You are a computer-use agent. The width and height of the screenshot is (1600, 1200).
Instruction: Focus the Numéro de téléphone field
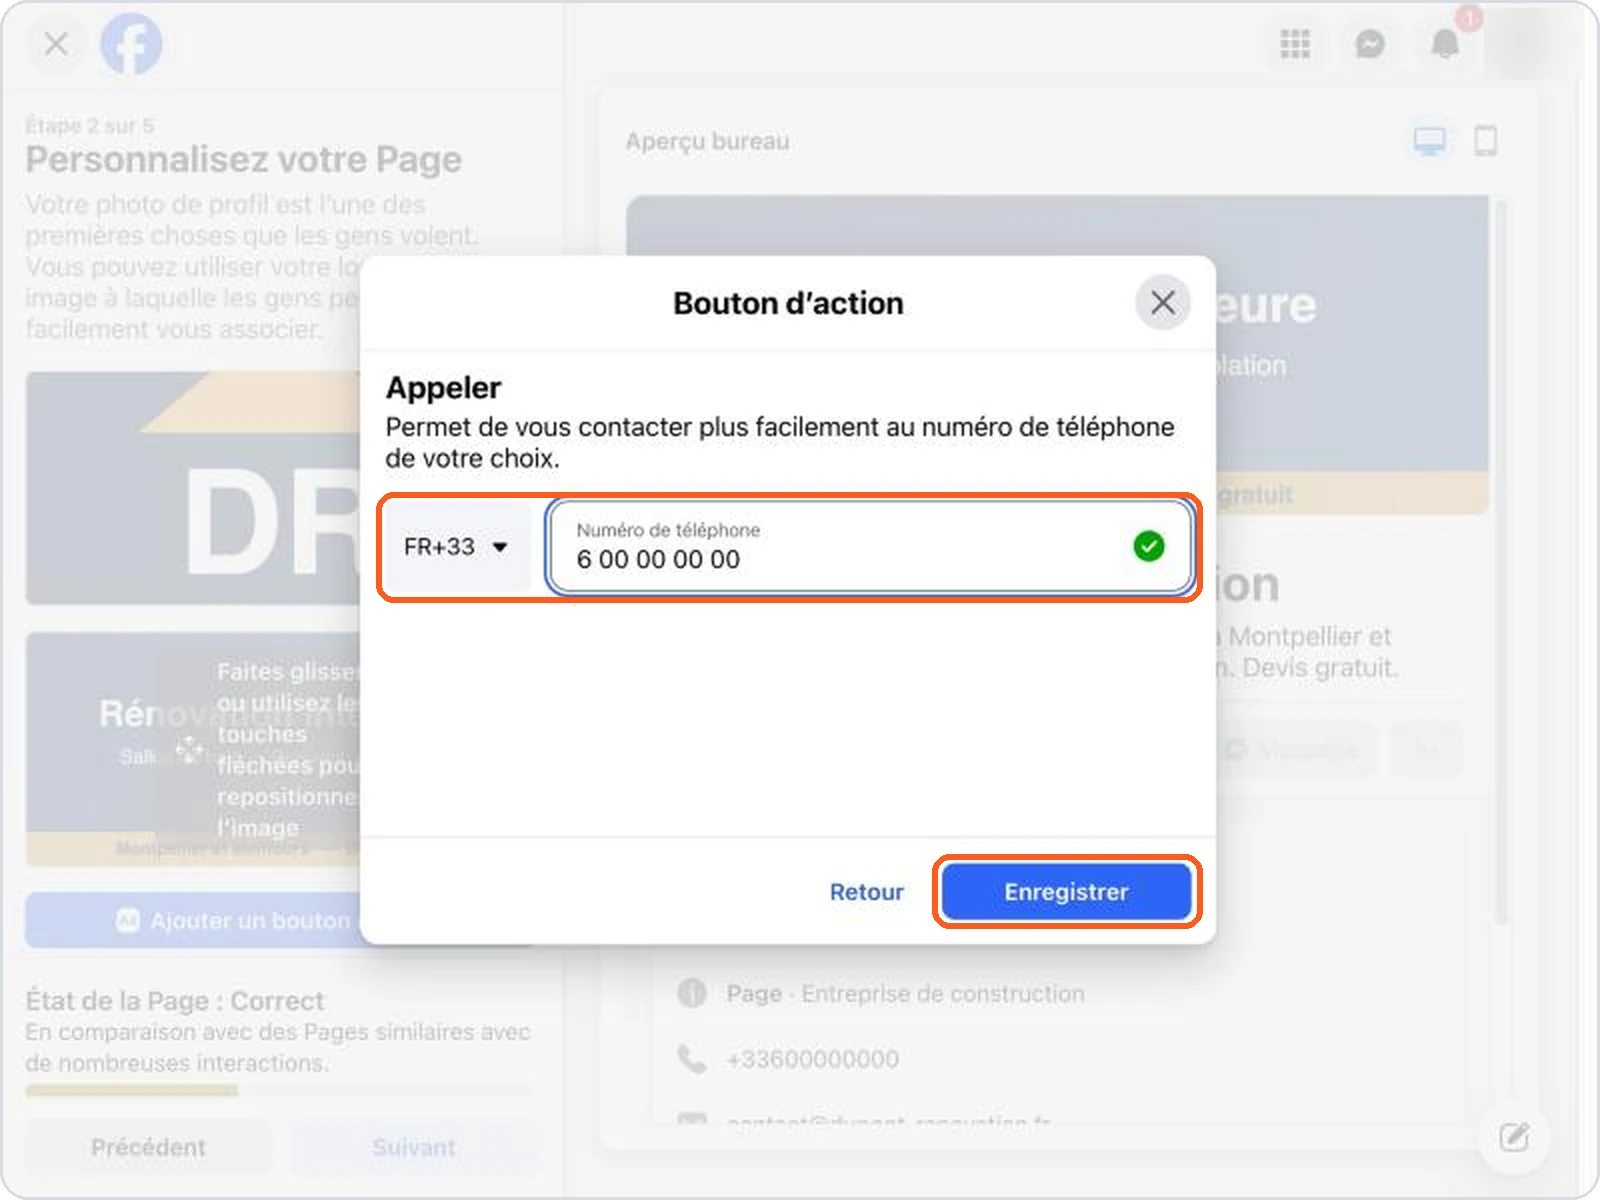click(870, 546)
